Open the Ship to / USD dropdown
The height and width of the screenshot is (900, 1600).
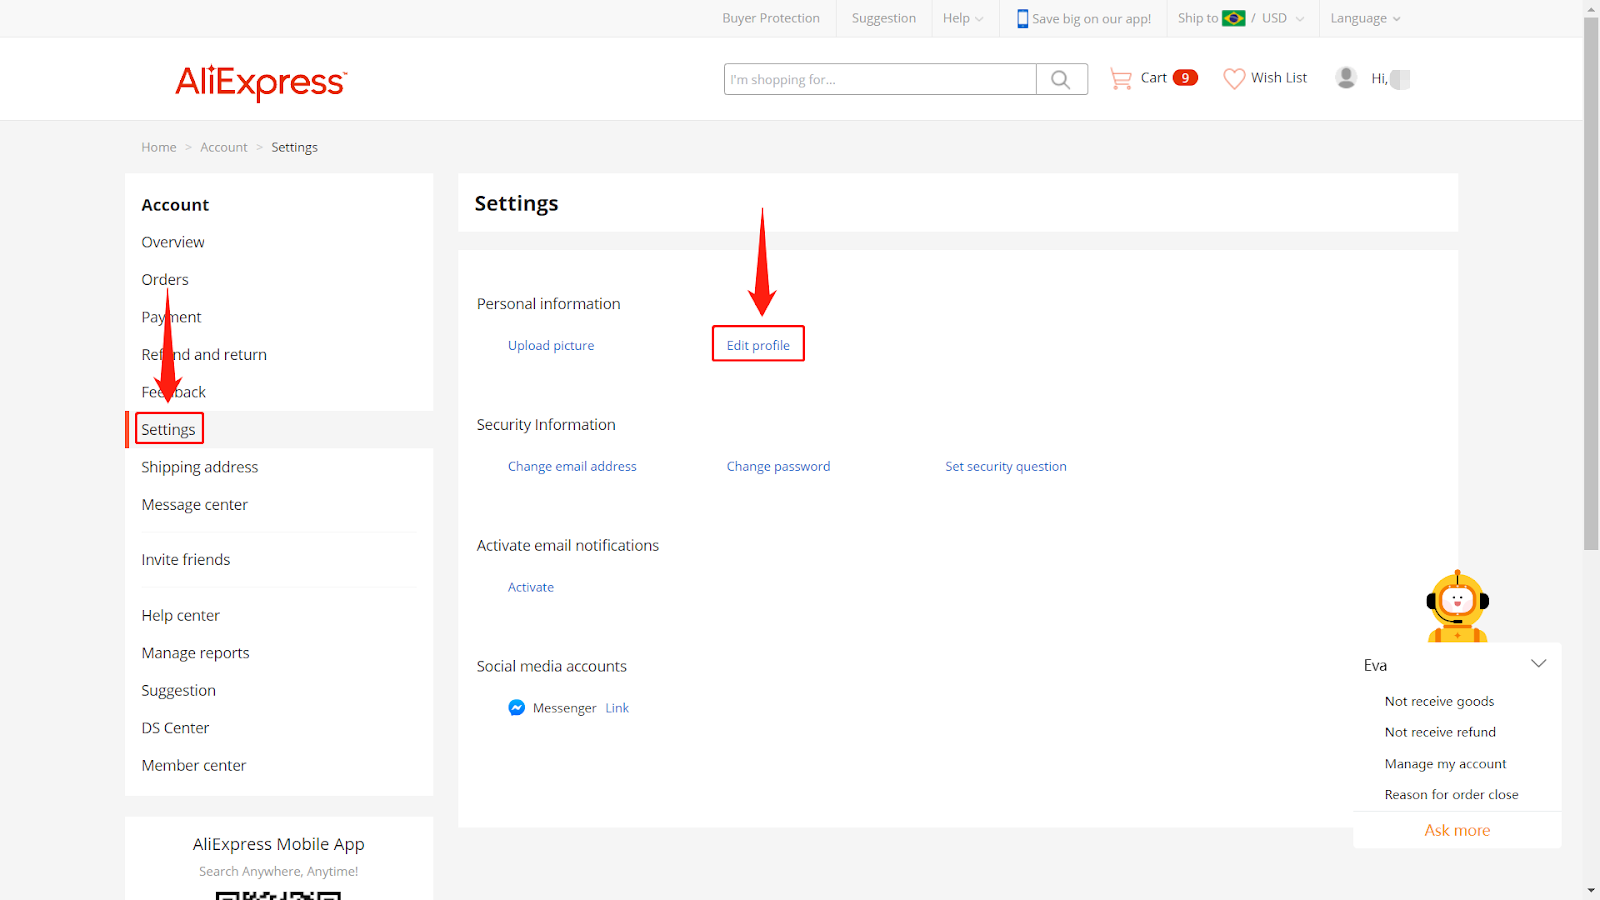tap(1241, 18)
